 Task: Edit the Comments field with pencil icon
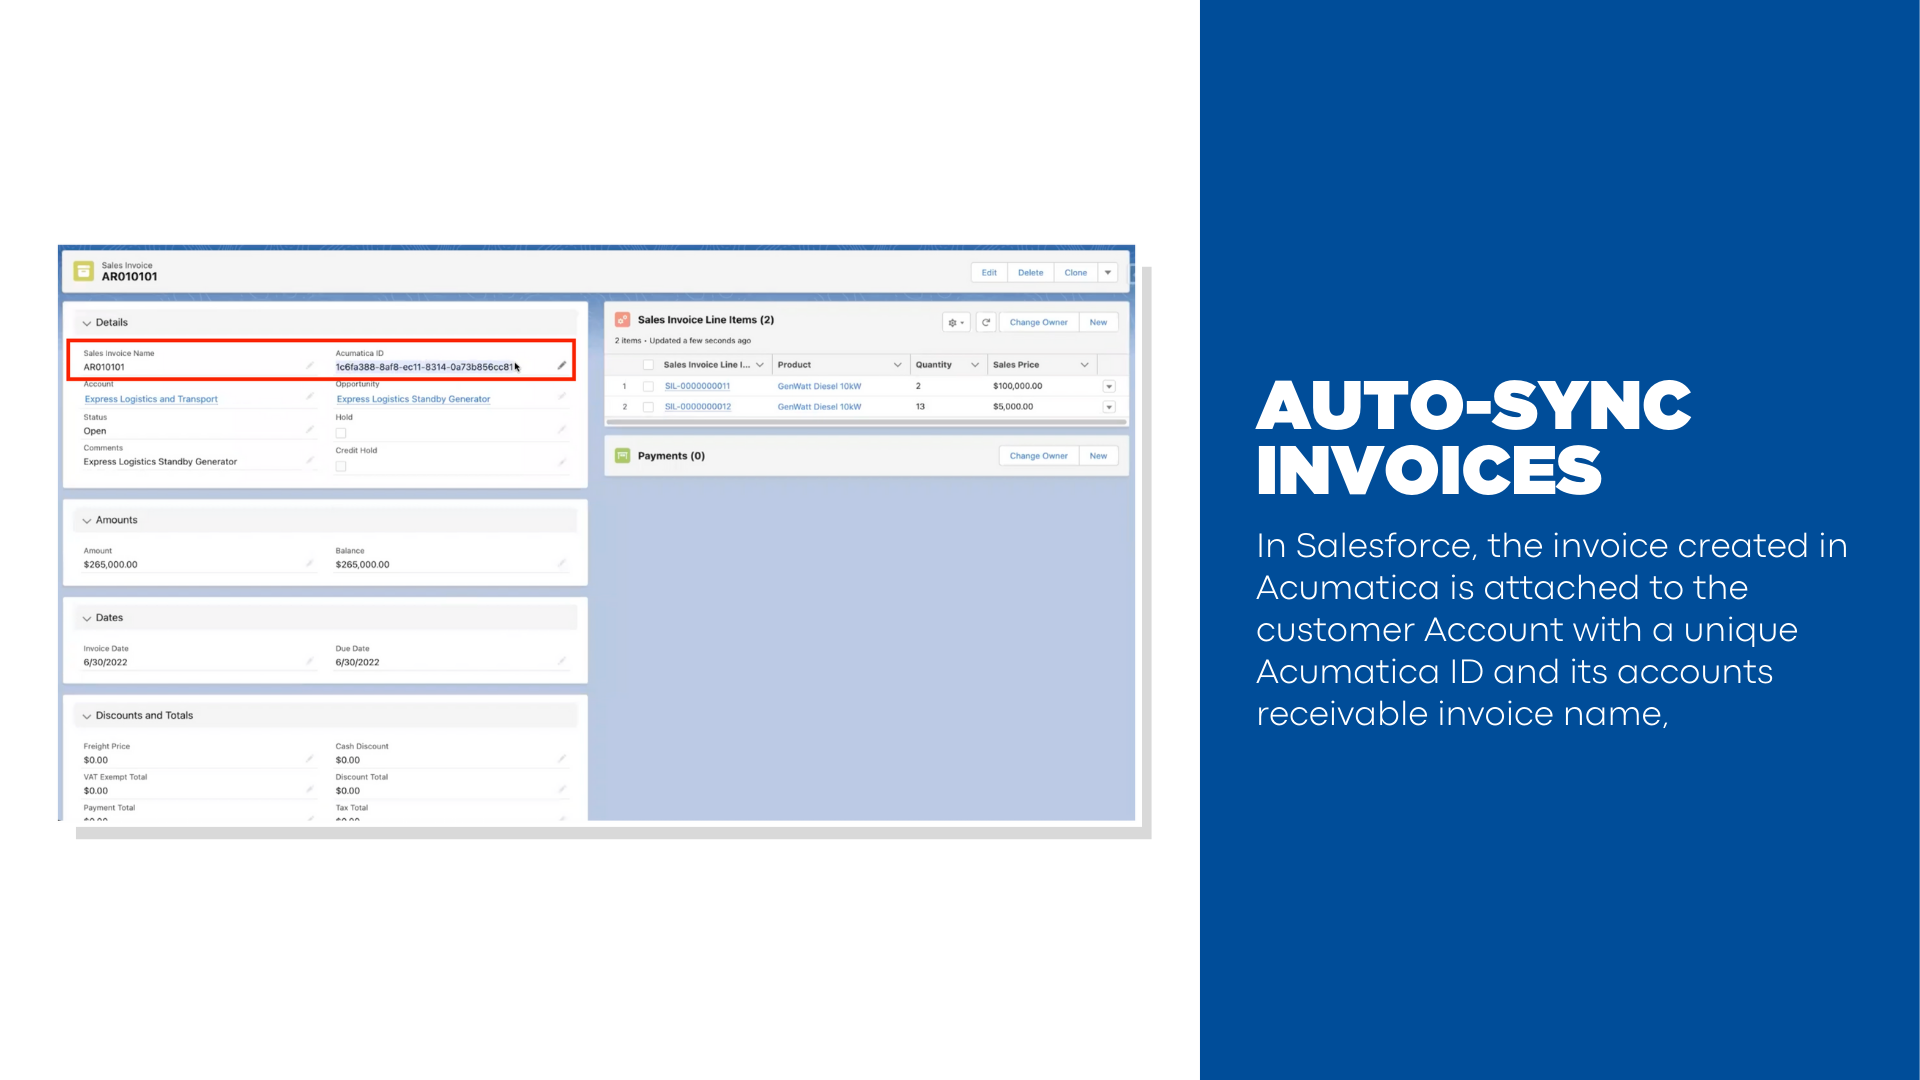[x=310, y=461]
